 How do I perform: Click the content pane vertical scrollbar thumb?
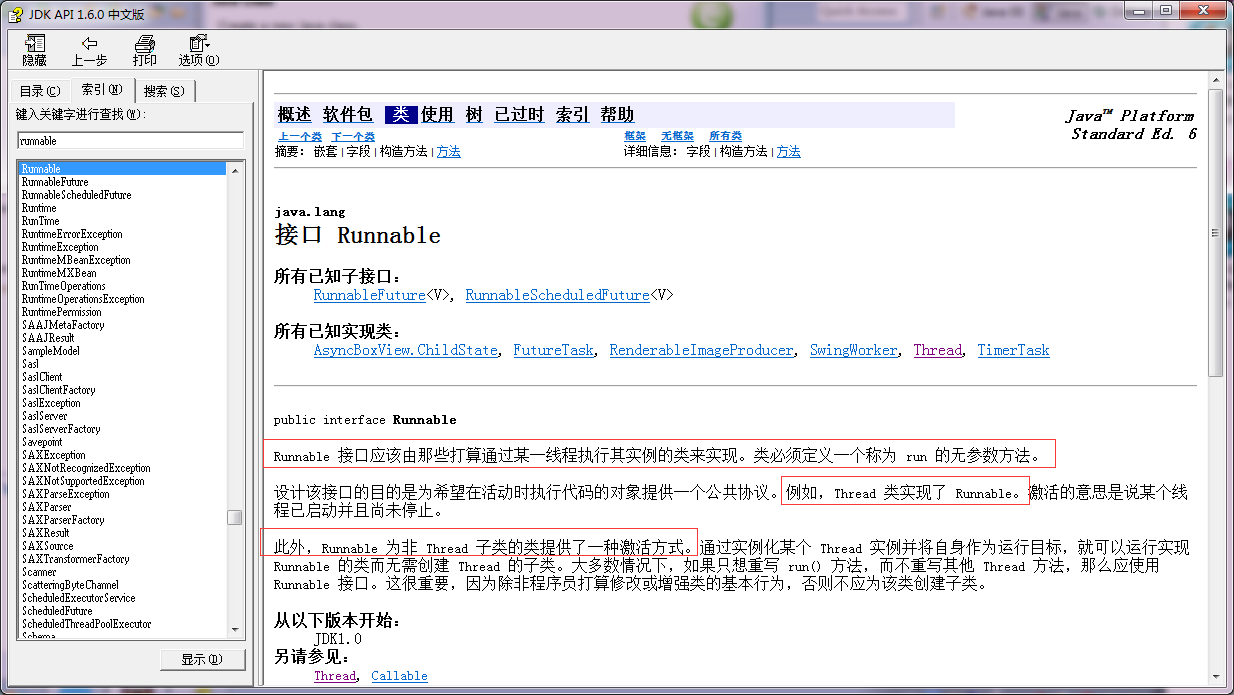[1216, 232]
